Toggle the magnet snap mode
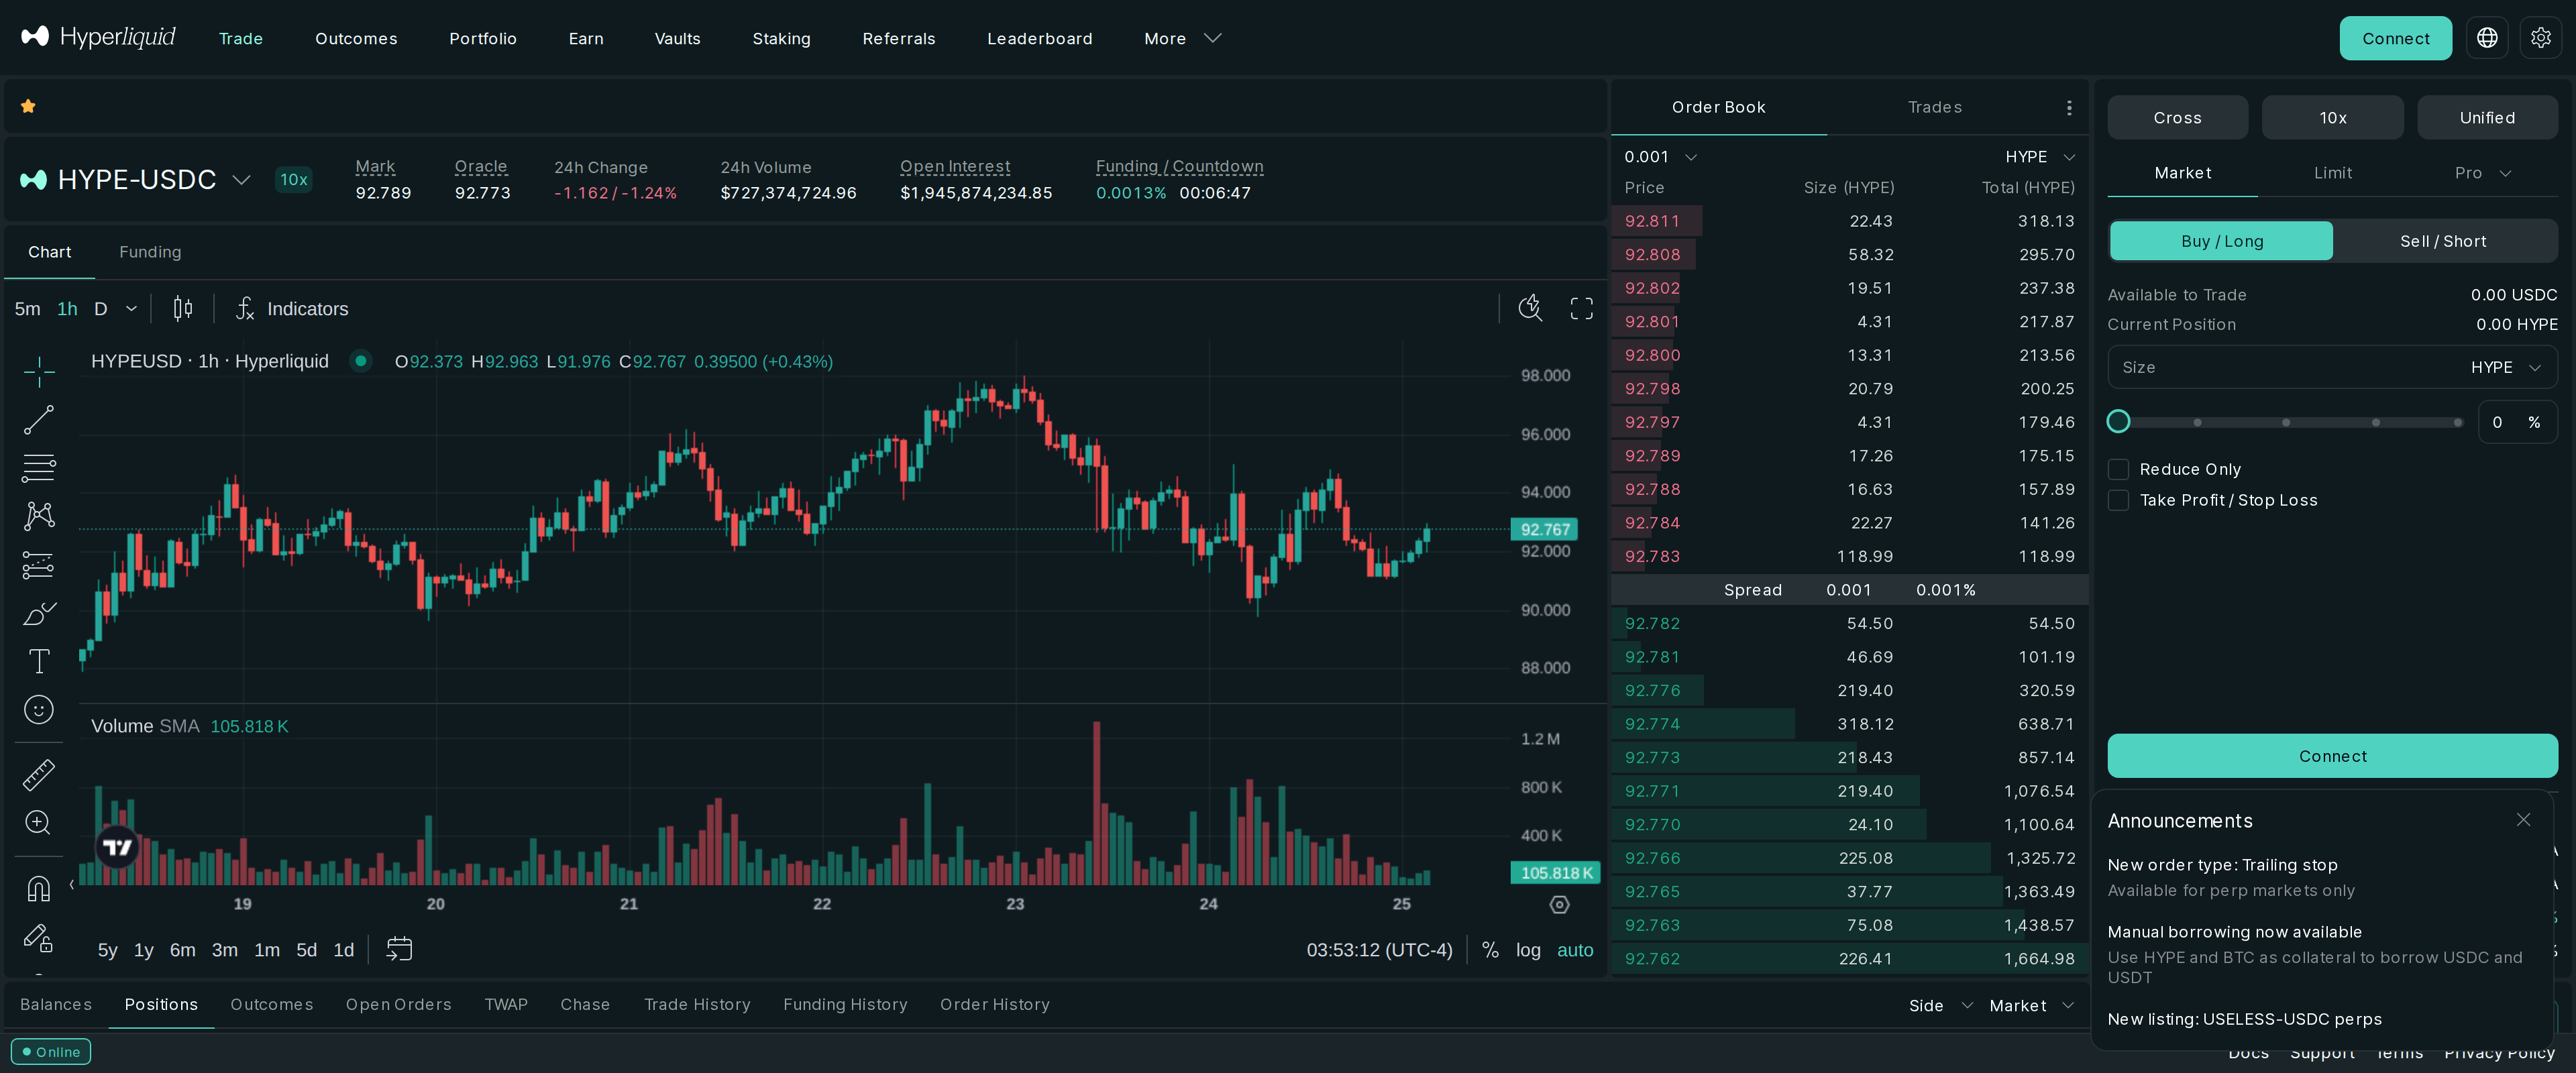 point(39,888)
